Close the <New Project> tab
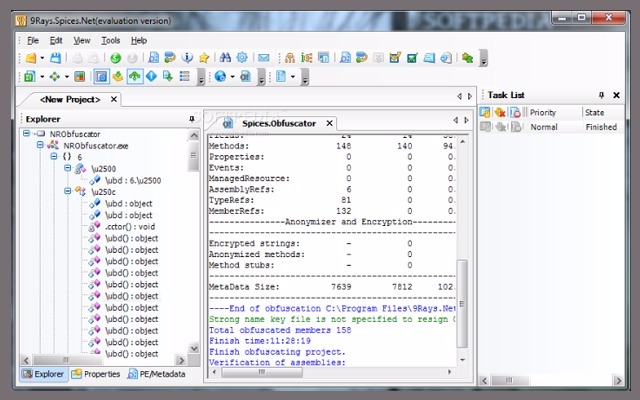 coord(114,99)
